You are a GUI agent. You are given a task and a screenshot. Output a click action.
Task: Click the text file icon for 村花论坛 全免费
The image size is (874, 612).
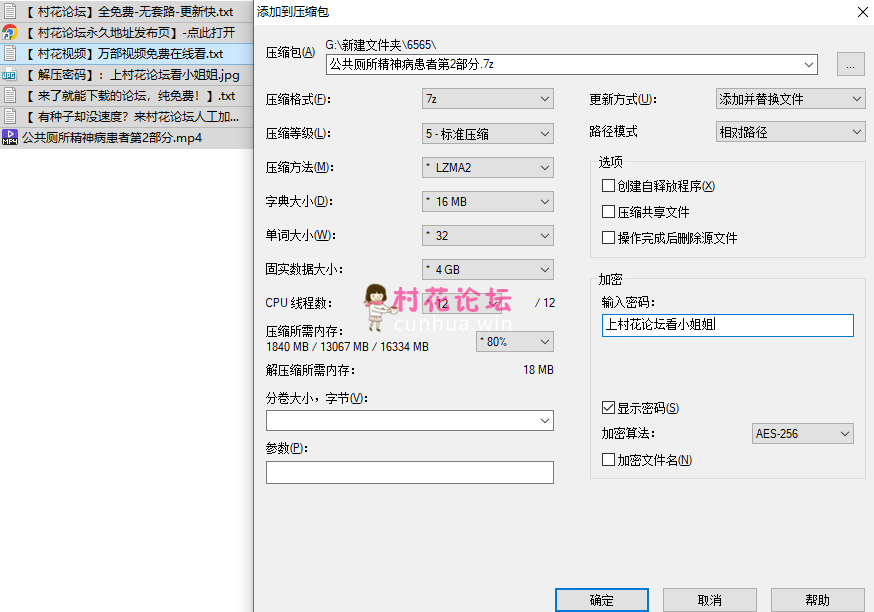click(9, 11)
